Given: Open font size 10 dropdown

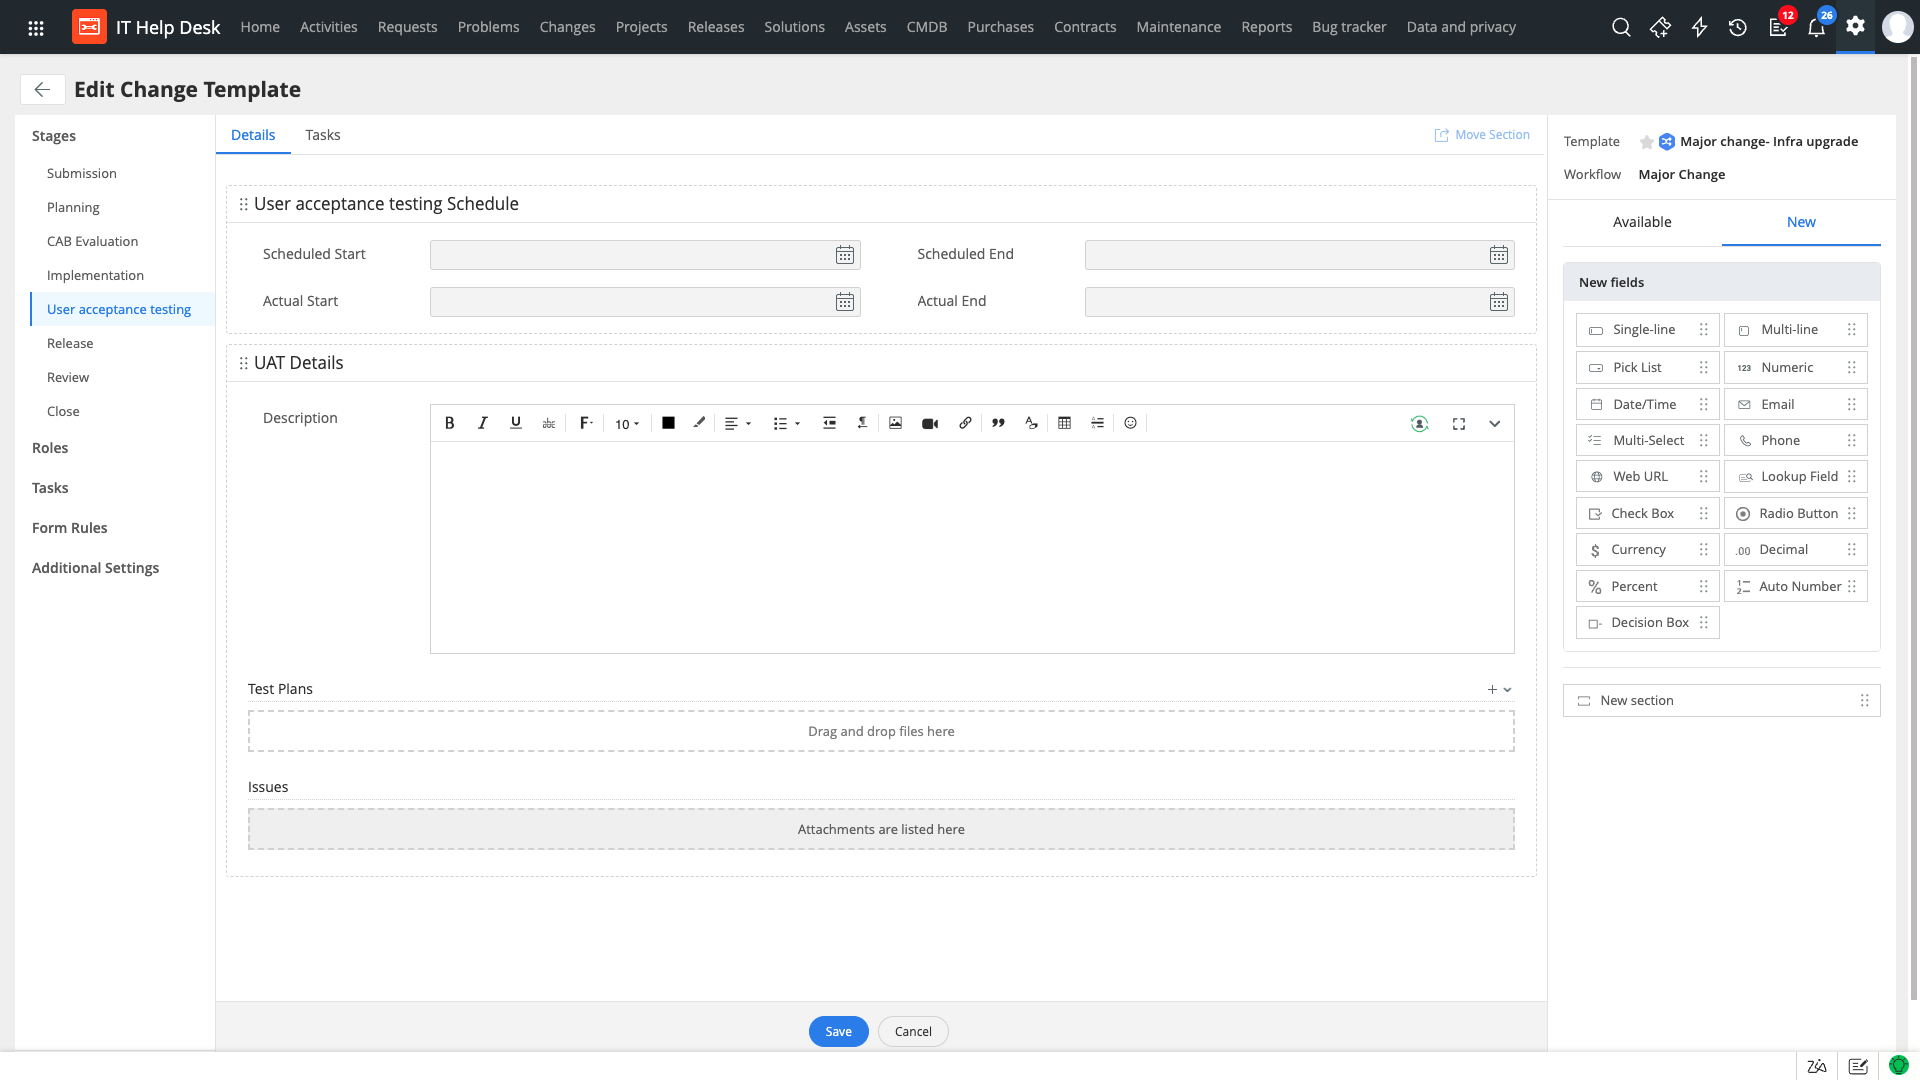Looking at the screenshot, I should pyautogui.click(x=627, y=424).
